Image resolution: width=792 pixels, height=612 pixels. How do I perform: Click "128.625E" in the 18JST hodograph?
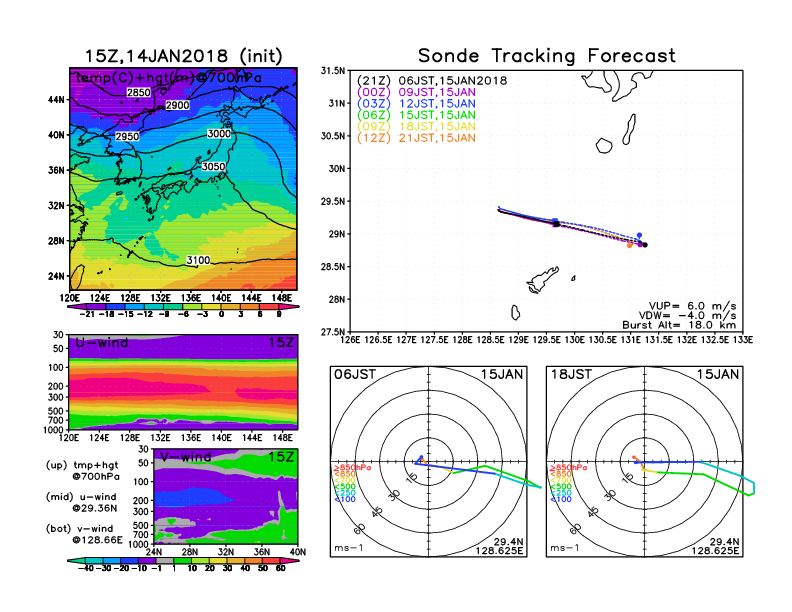pyautogui.click(x=715, y=550)
